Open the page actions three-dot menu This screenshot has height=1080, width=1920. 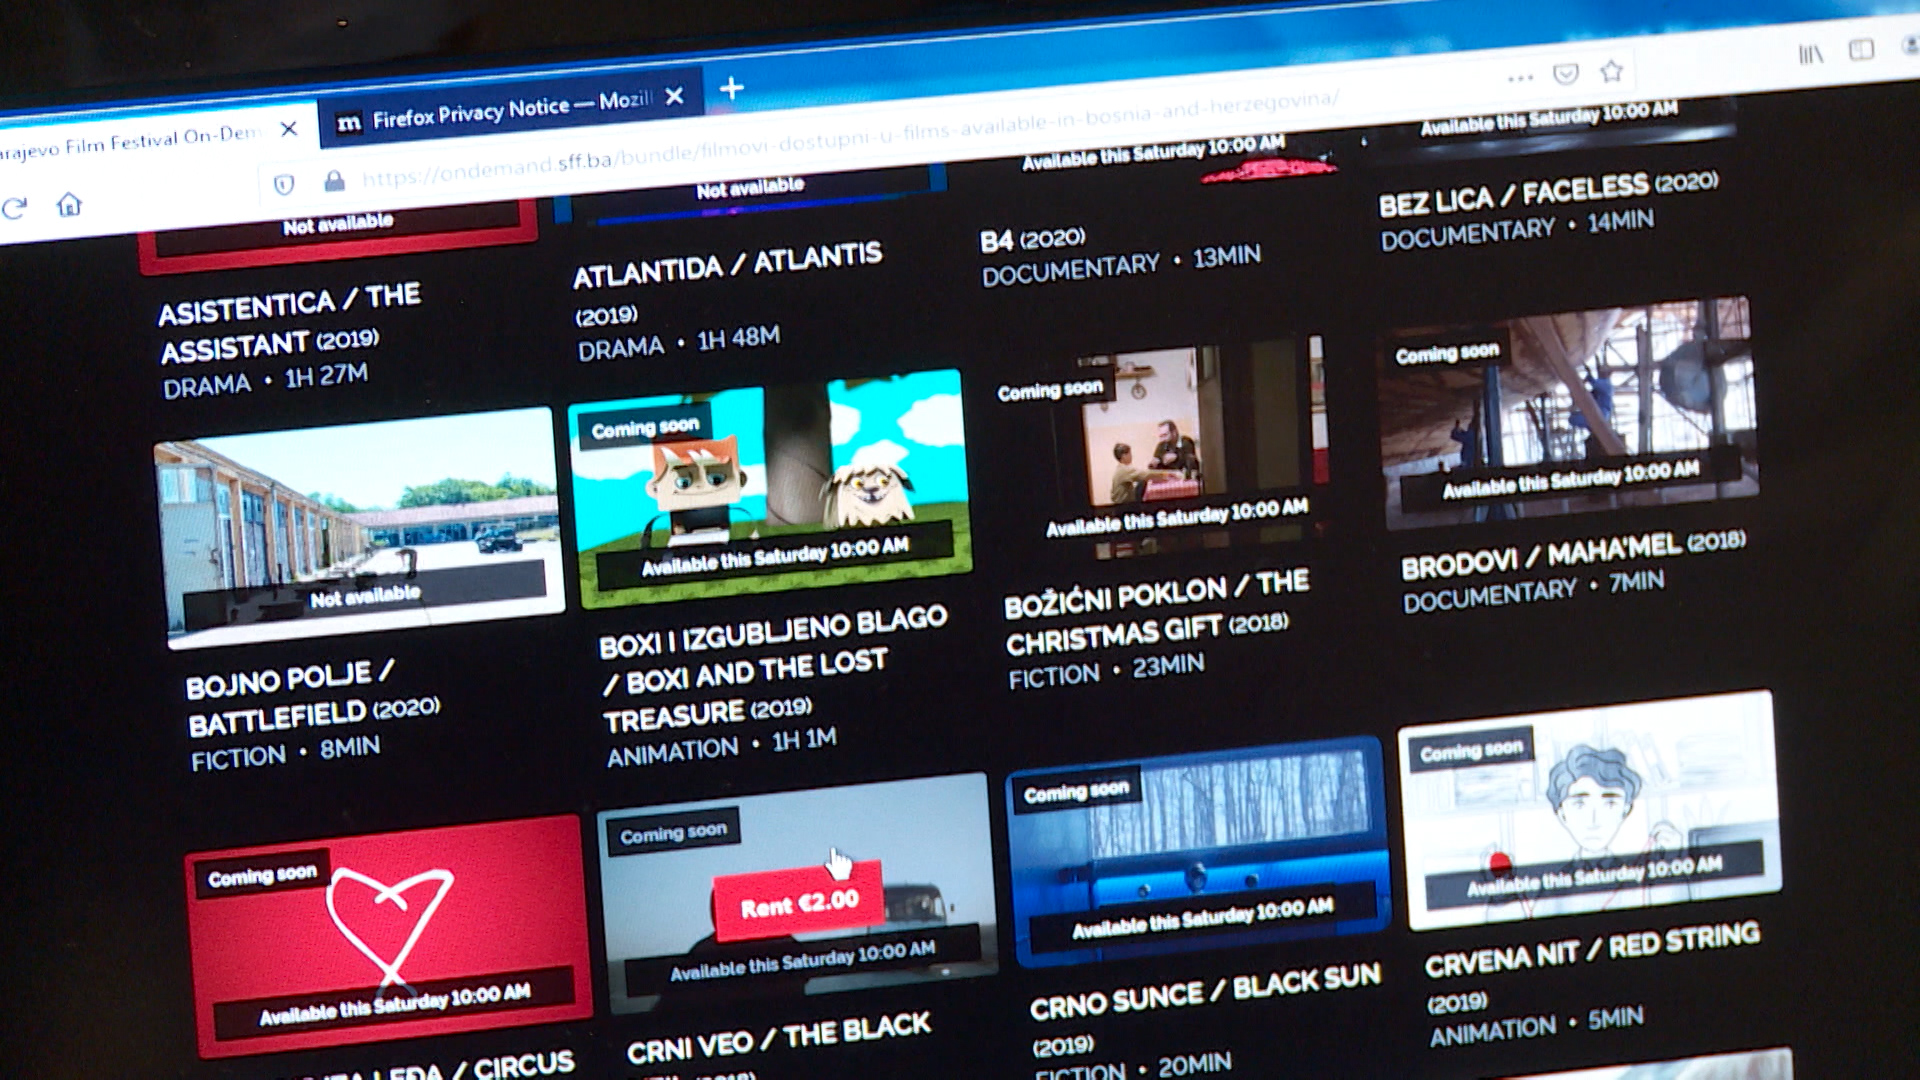tap(1520, 77)
